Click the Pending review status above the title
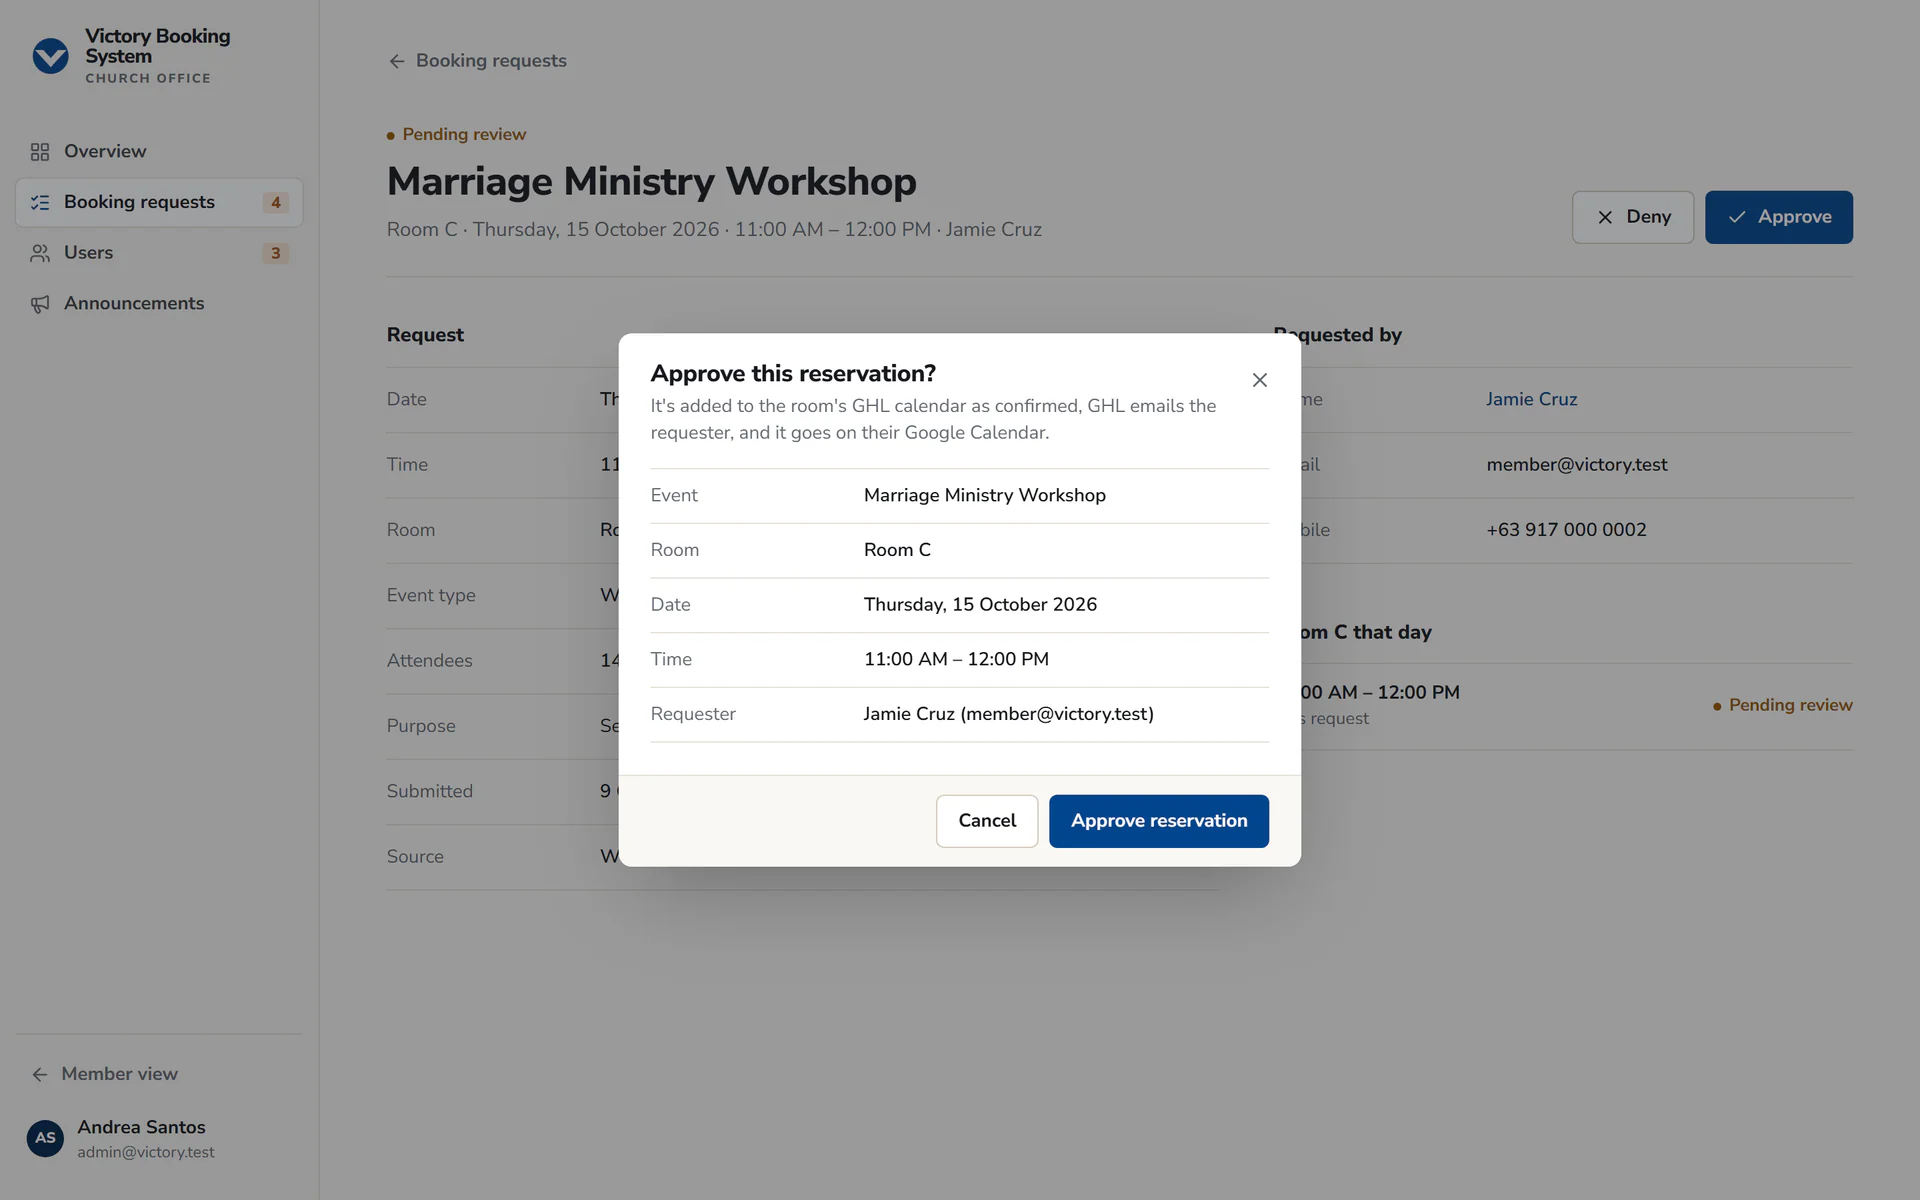This screenshot has width=1920, height=1200. pyautogui.click(x=457, y=135)
